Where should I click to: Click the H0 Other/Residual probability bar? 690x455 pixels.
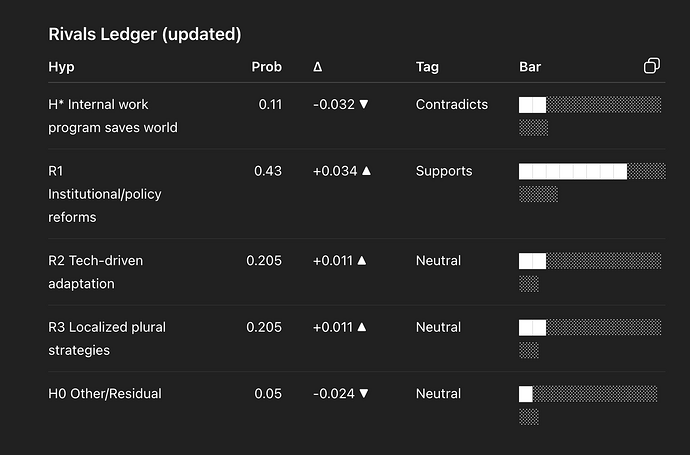pyautogui.click(x=588, y=394)
